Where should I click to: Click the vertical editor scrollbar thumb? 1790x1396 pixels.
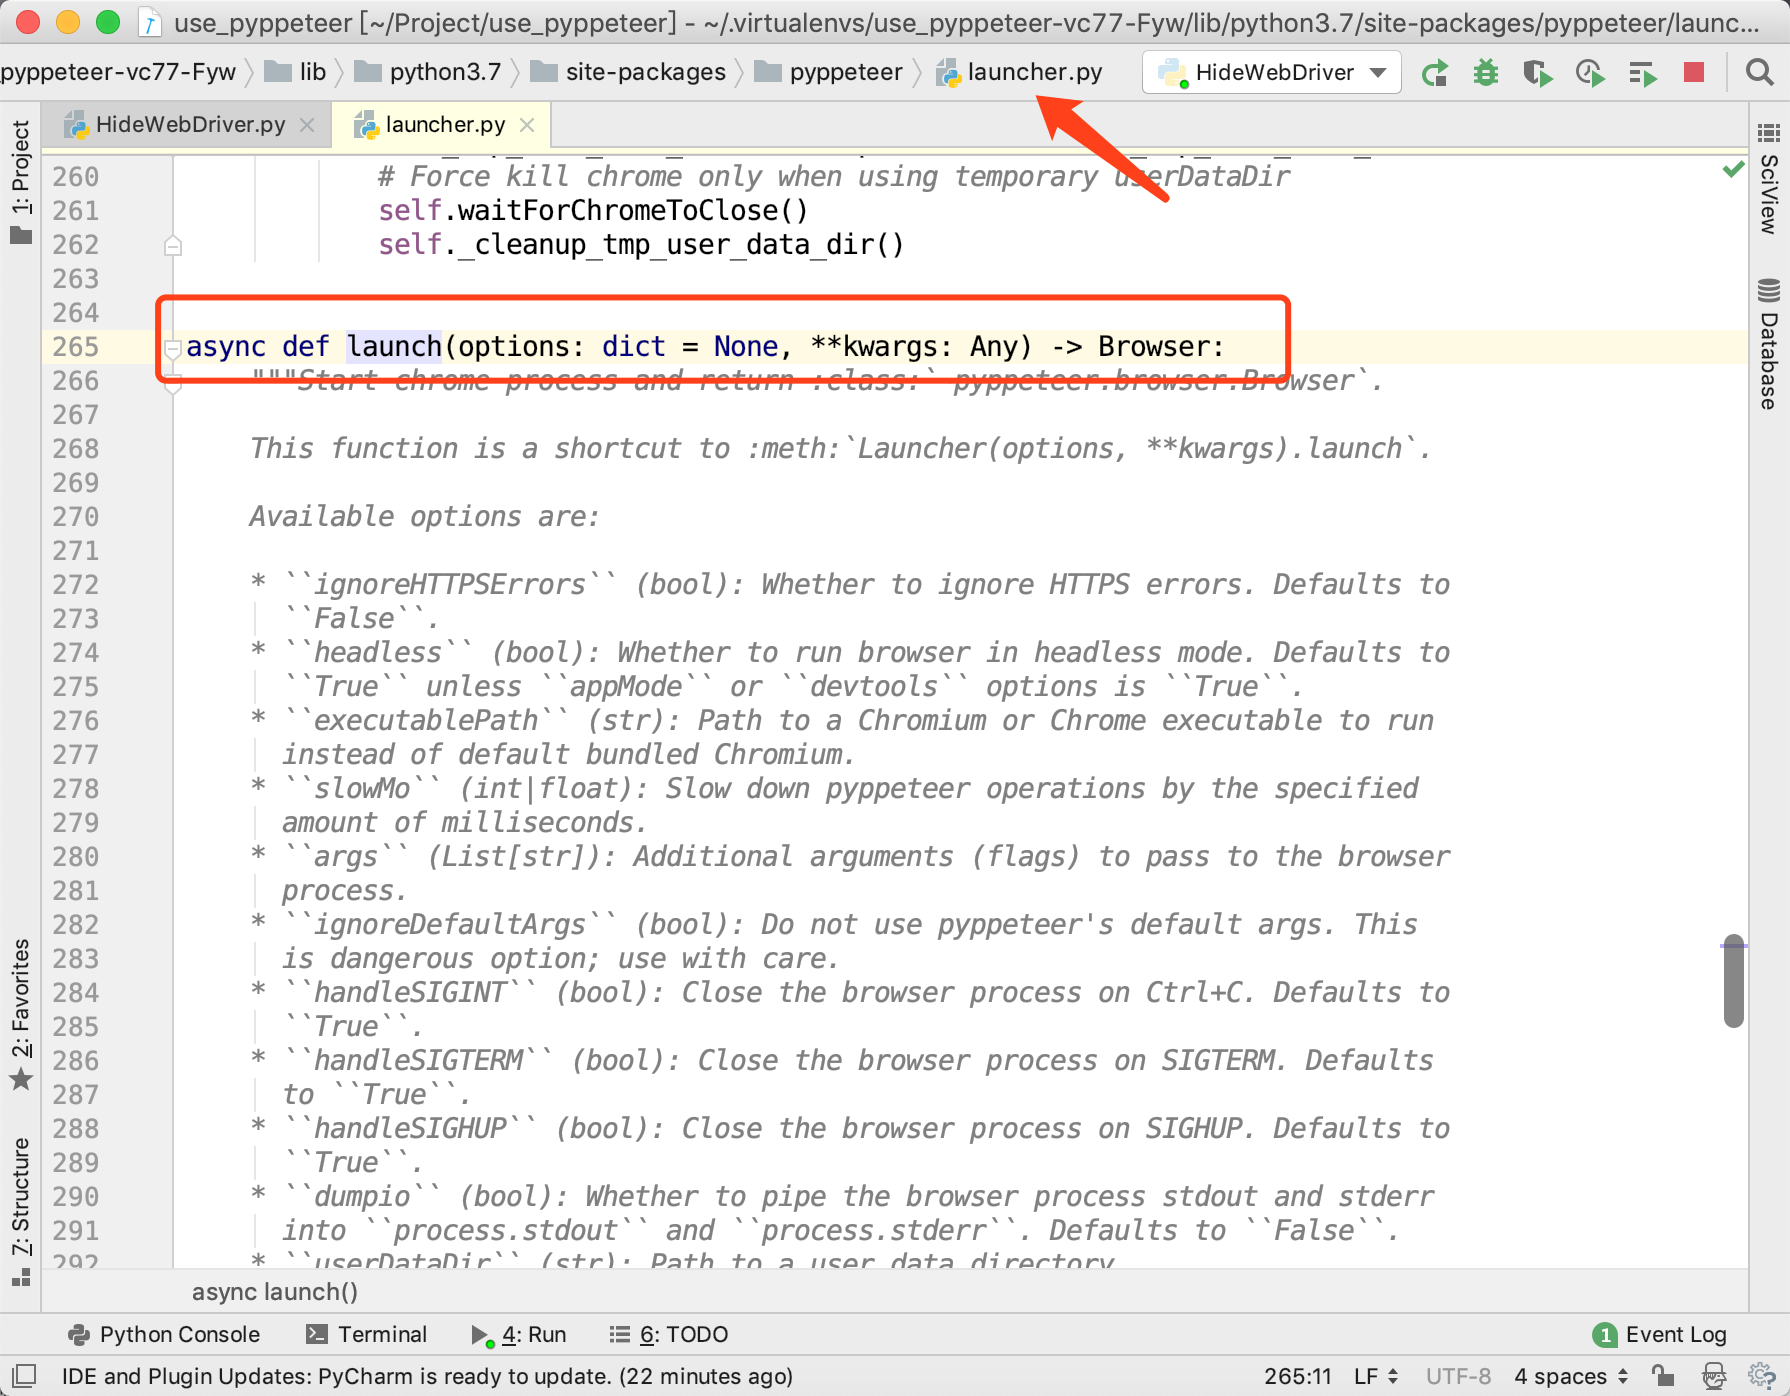[1734, 981]
